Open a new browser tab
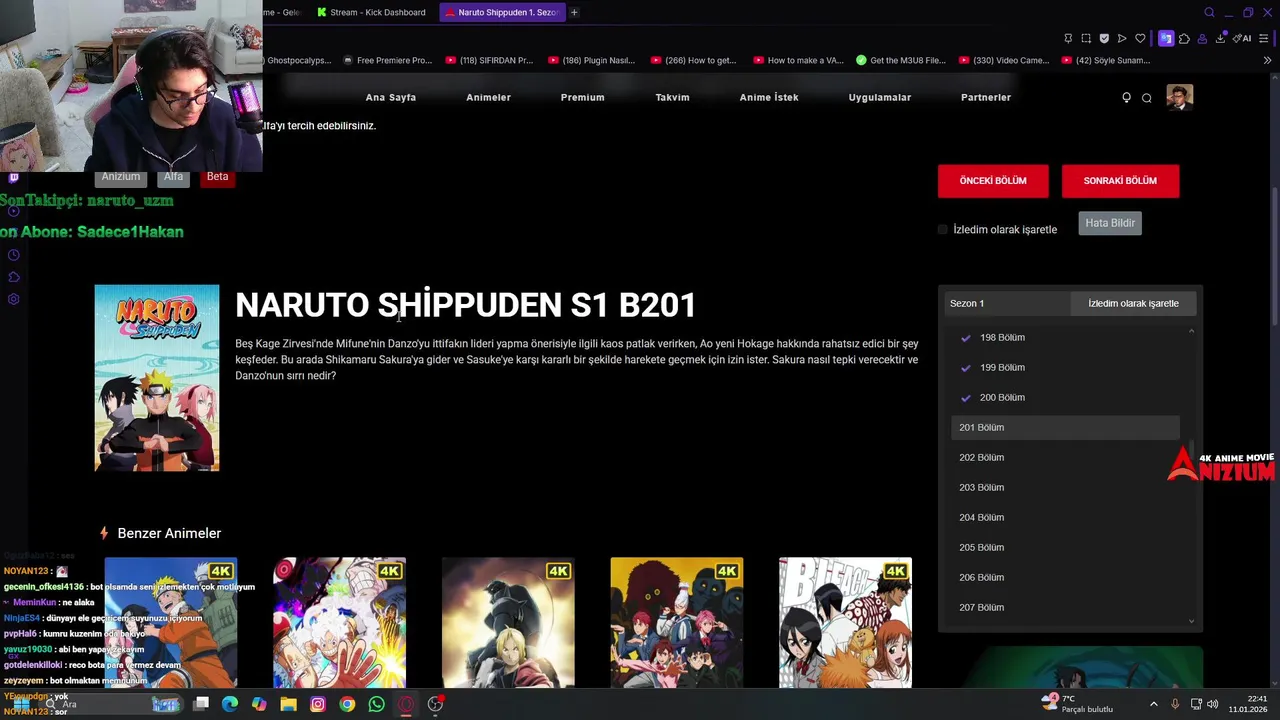1280x720 pixels. [574, 12]
